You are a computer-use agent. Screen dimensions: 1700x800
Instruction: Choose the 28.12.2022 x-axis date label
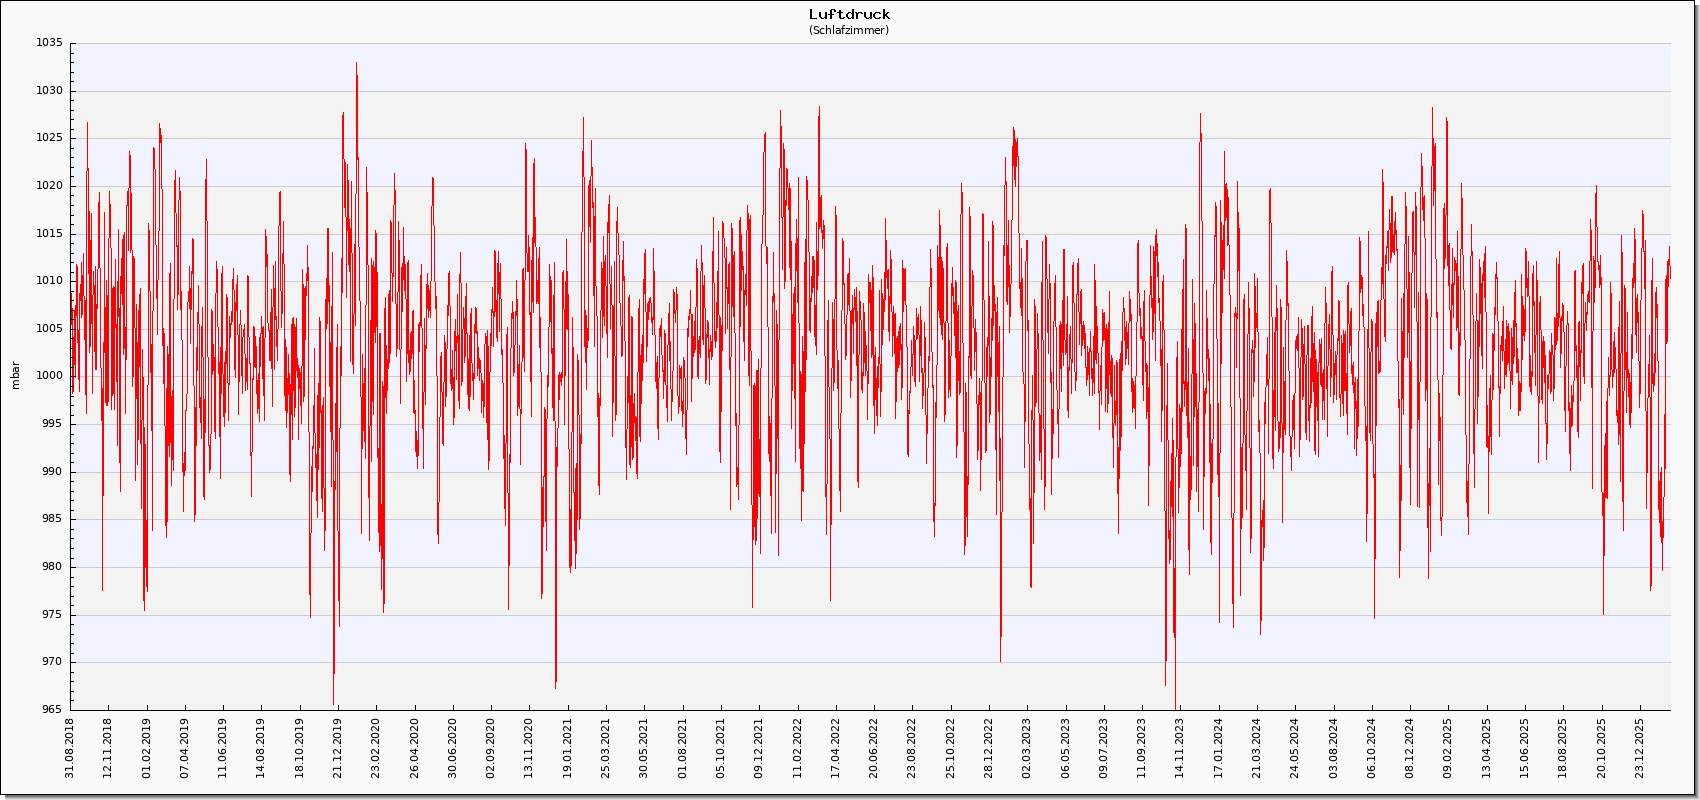[989, 746]
